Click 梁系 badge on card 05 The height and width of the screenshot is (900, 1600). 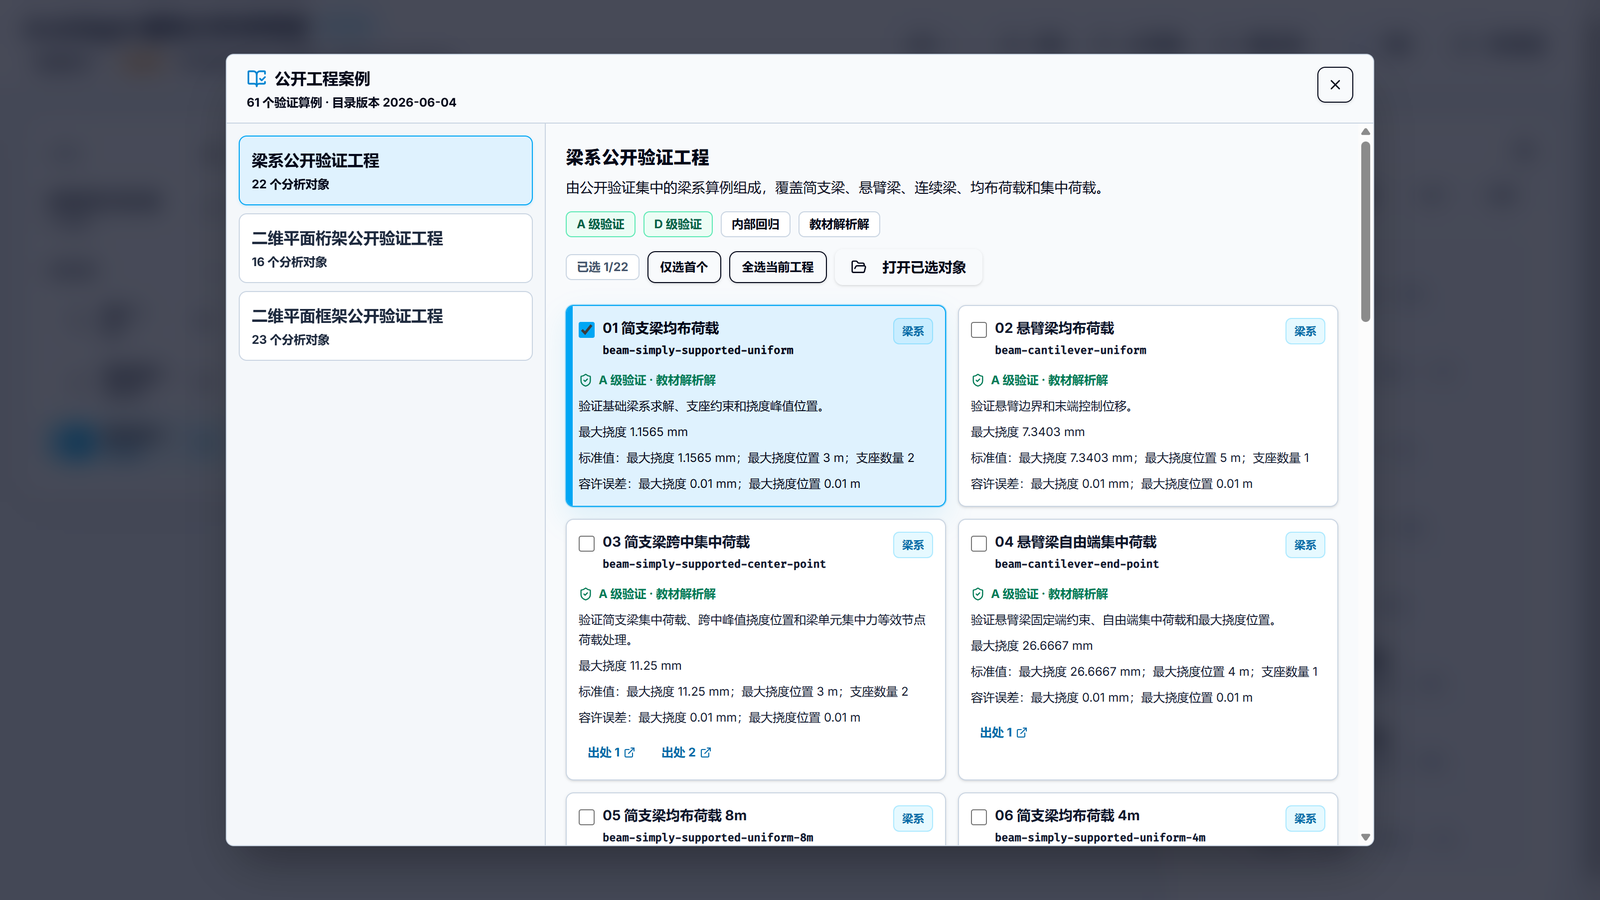913,818
